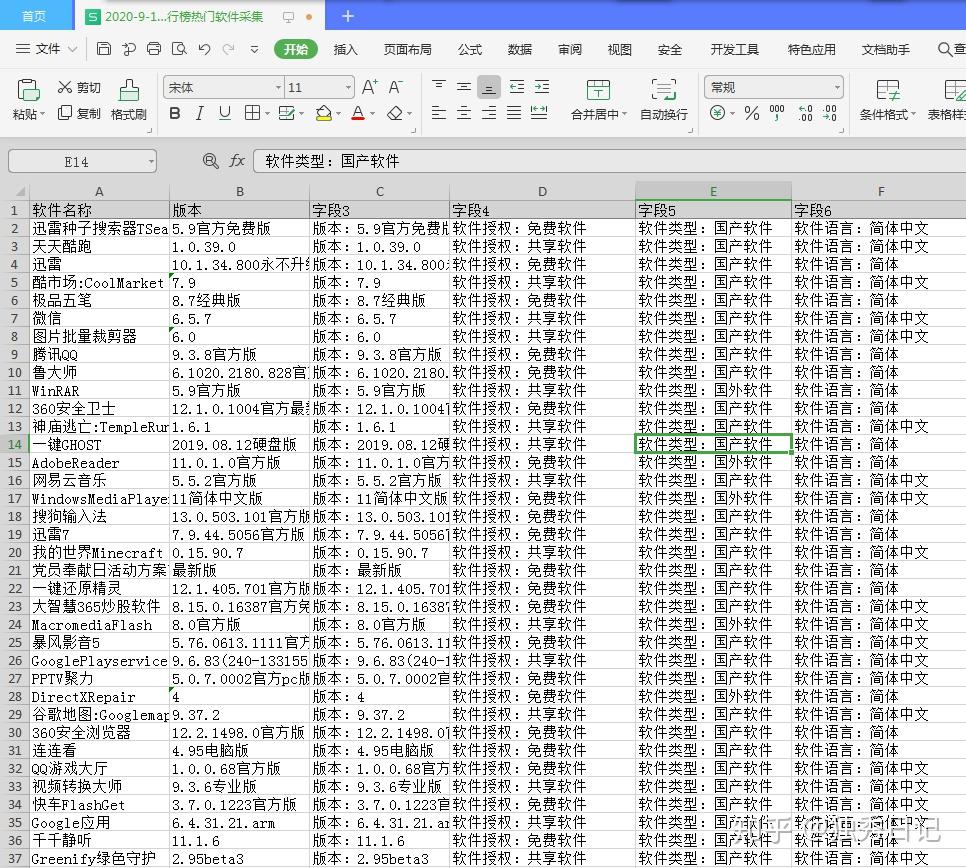The image size is (966, 868).
Task: Click the Wrap Text (自动换行) icon
Action: 664,90
